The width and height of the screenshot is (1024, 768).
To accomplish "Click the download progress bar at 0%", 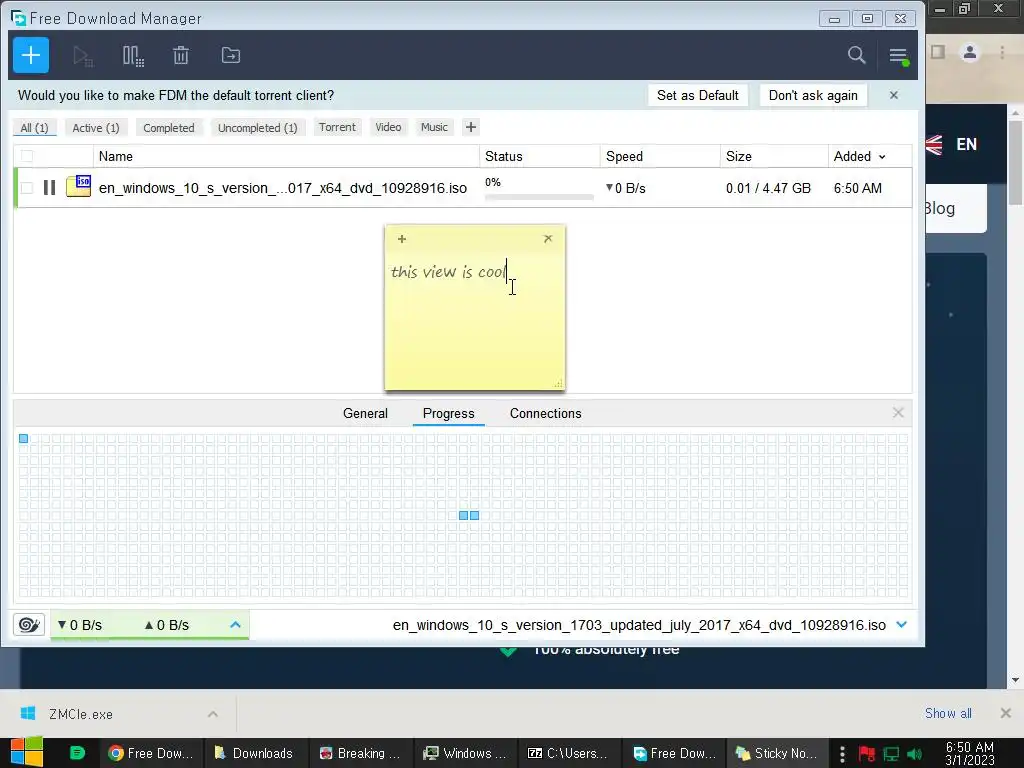I will click(539, 196).
